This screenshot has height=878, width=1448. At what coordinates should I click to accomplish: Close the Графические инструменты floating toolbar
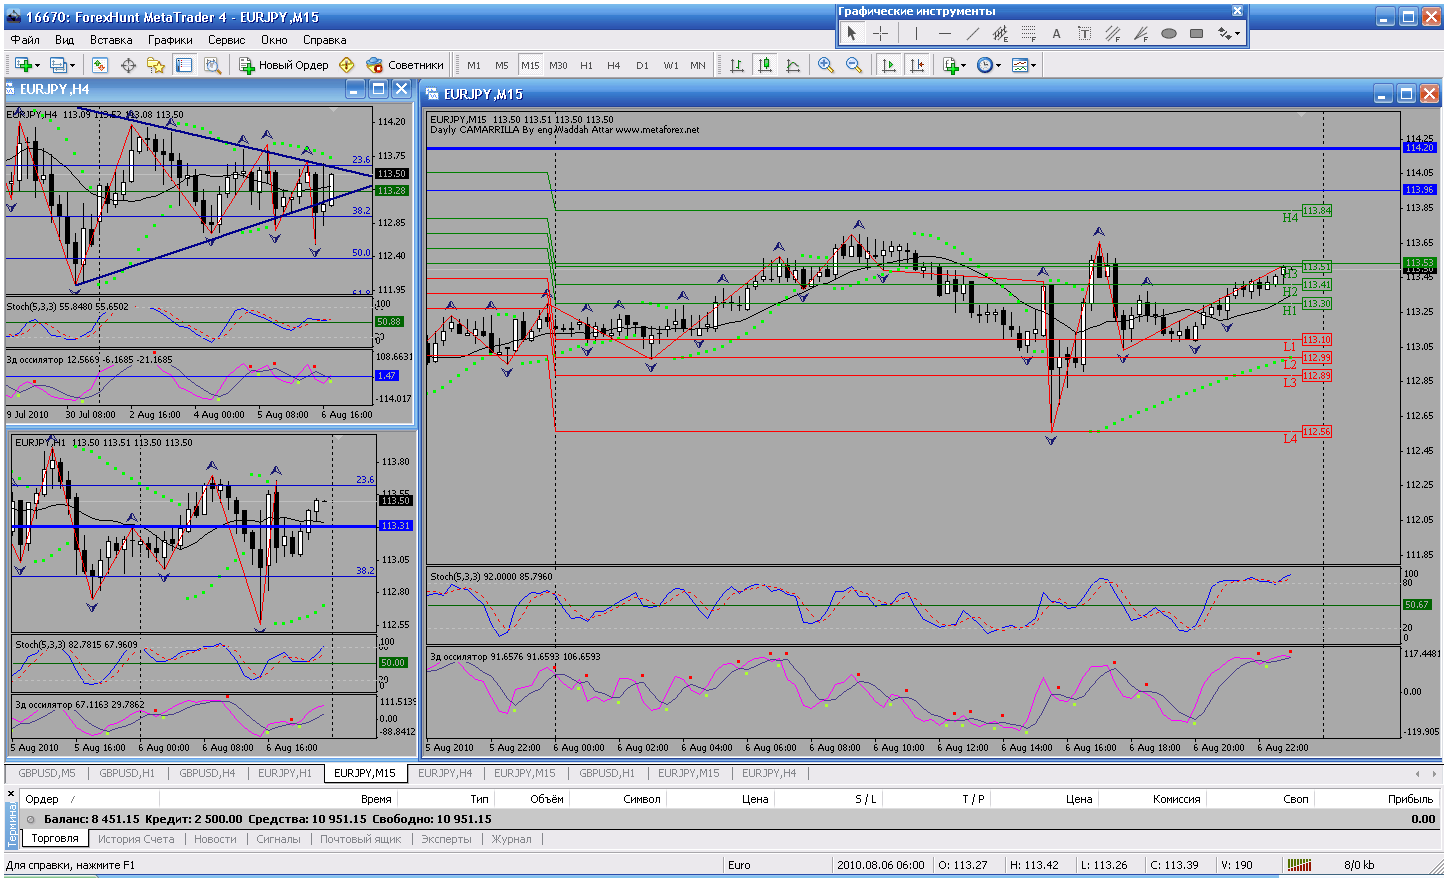pyautogui.click(x=1237, y=11)
